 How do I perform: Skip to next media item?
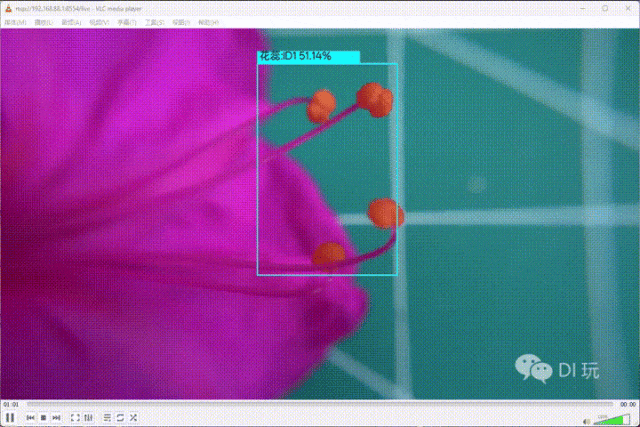(56, 417)
